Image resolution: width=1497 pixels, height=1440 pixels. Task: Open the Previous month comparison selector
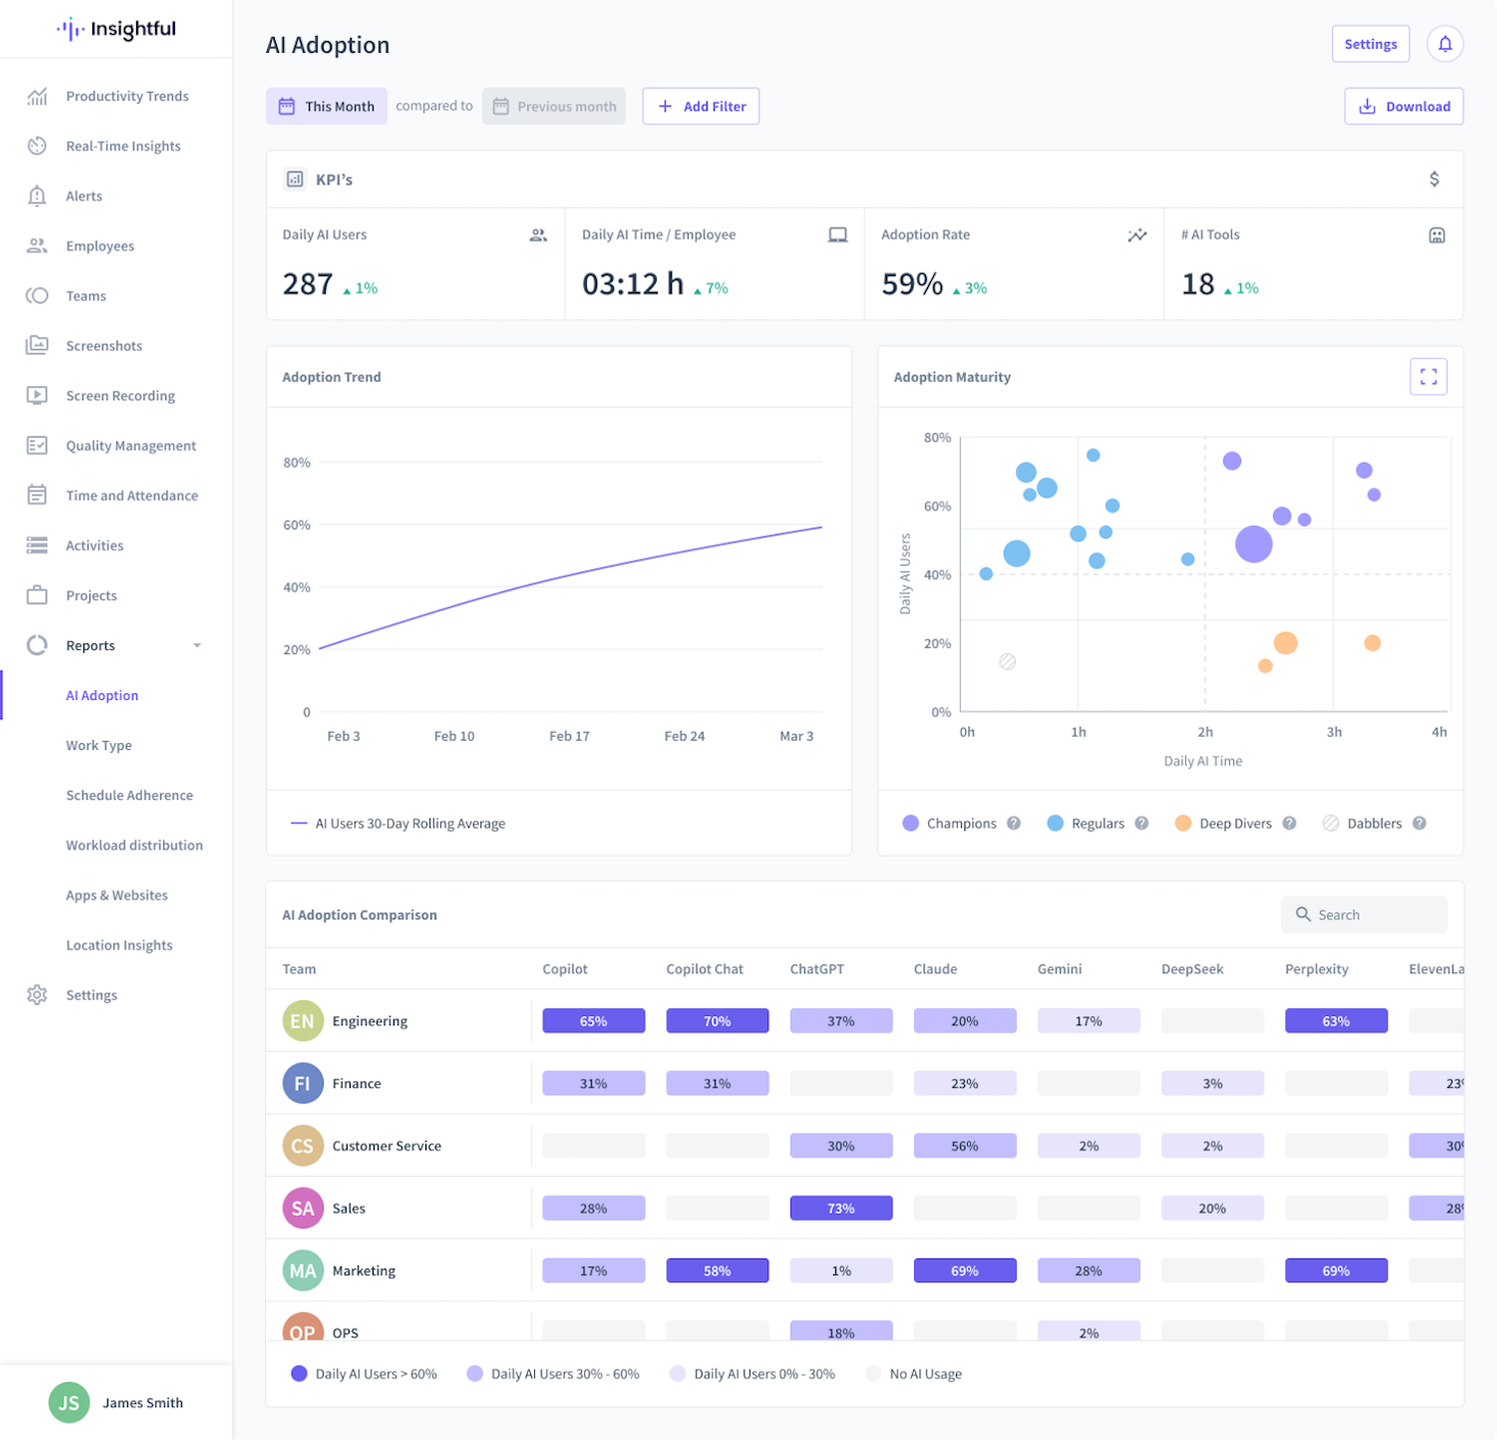tap(554, 106)
